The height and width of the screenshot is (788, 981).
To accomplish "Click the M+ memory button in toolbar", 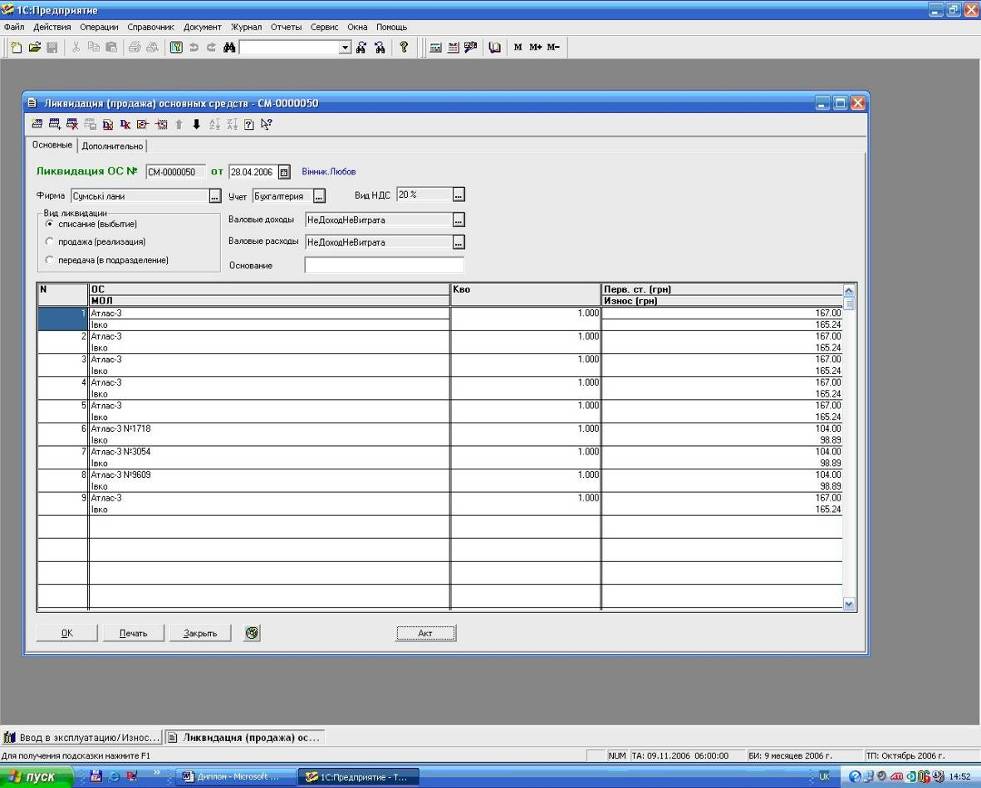I will coord(535,47).
